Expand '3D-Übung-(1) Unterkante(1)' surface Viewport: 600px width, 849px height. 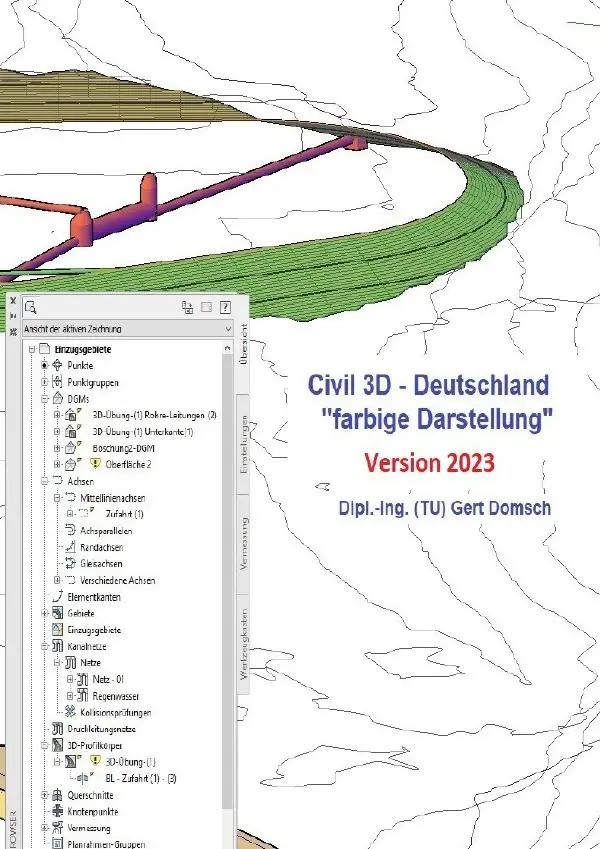point(57,432)
